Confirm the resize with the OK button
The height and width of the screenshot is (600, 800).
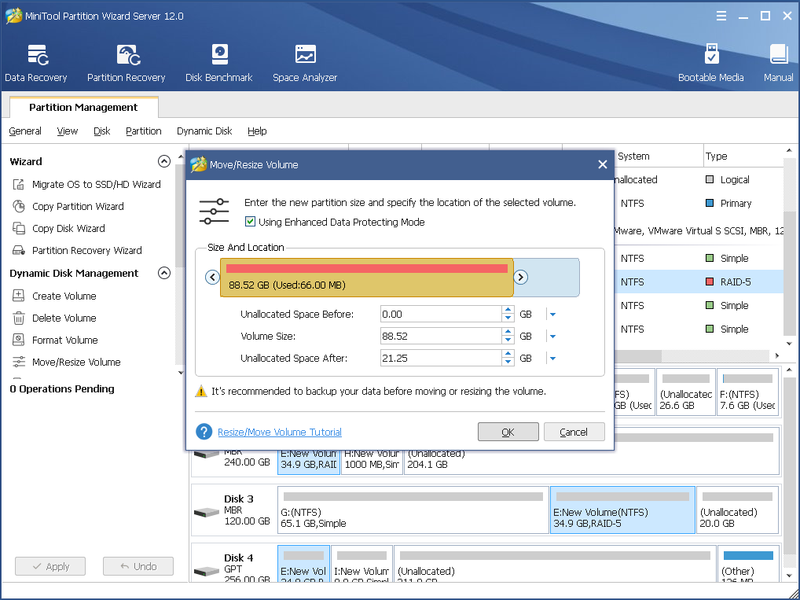508,432
